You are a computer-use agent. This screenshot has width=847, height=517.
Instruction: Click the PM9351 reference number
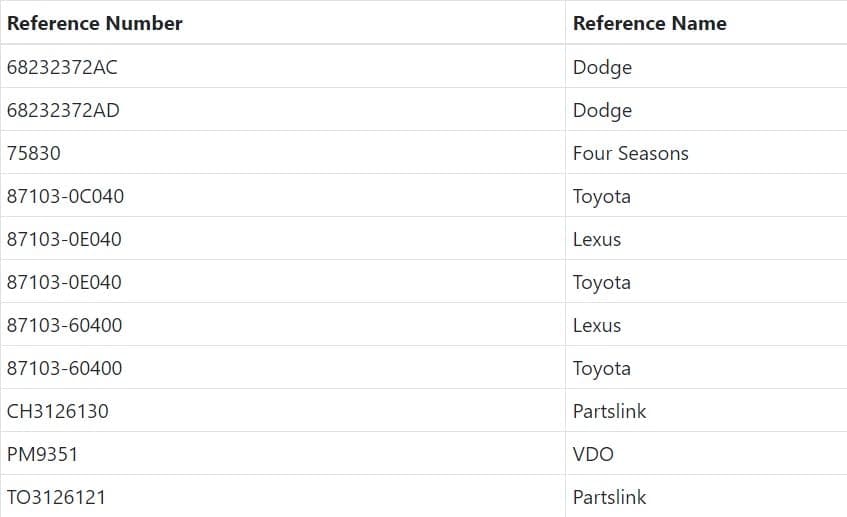click(x=42, y=455)
